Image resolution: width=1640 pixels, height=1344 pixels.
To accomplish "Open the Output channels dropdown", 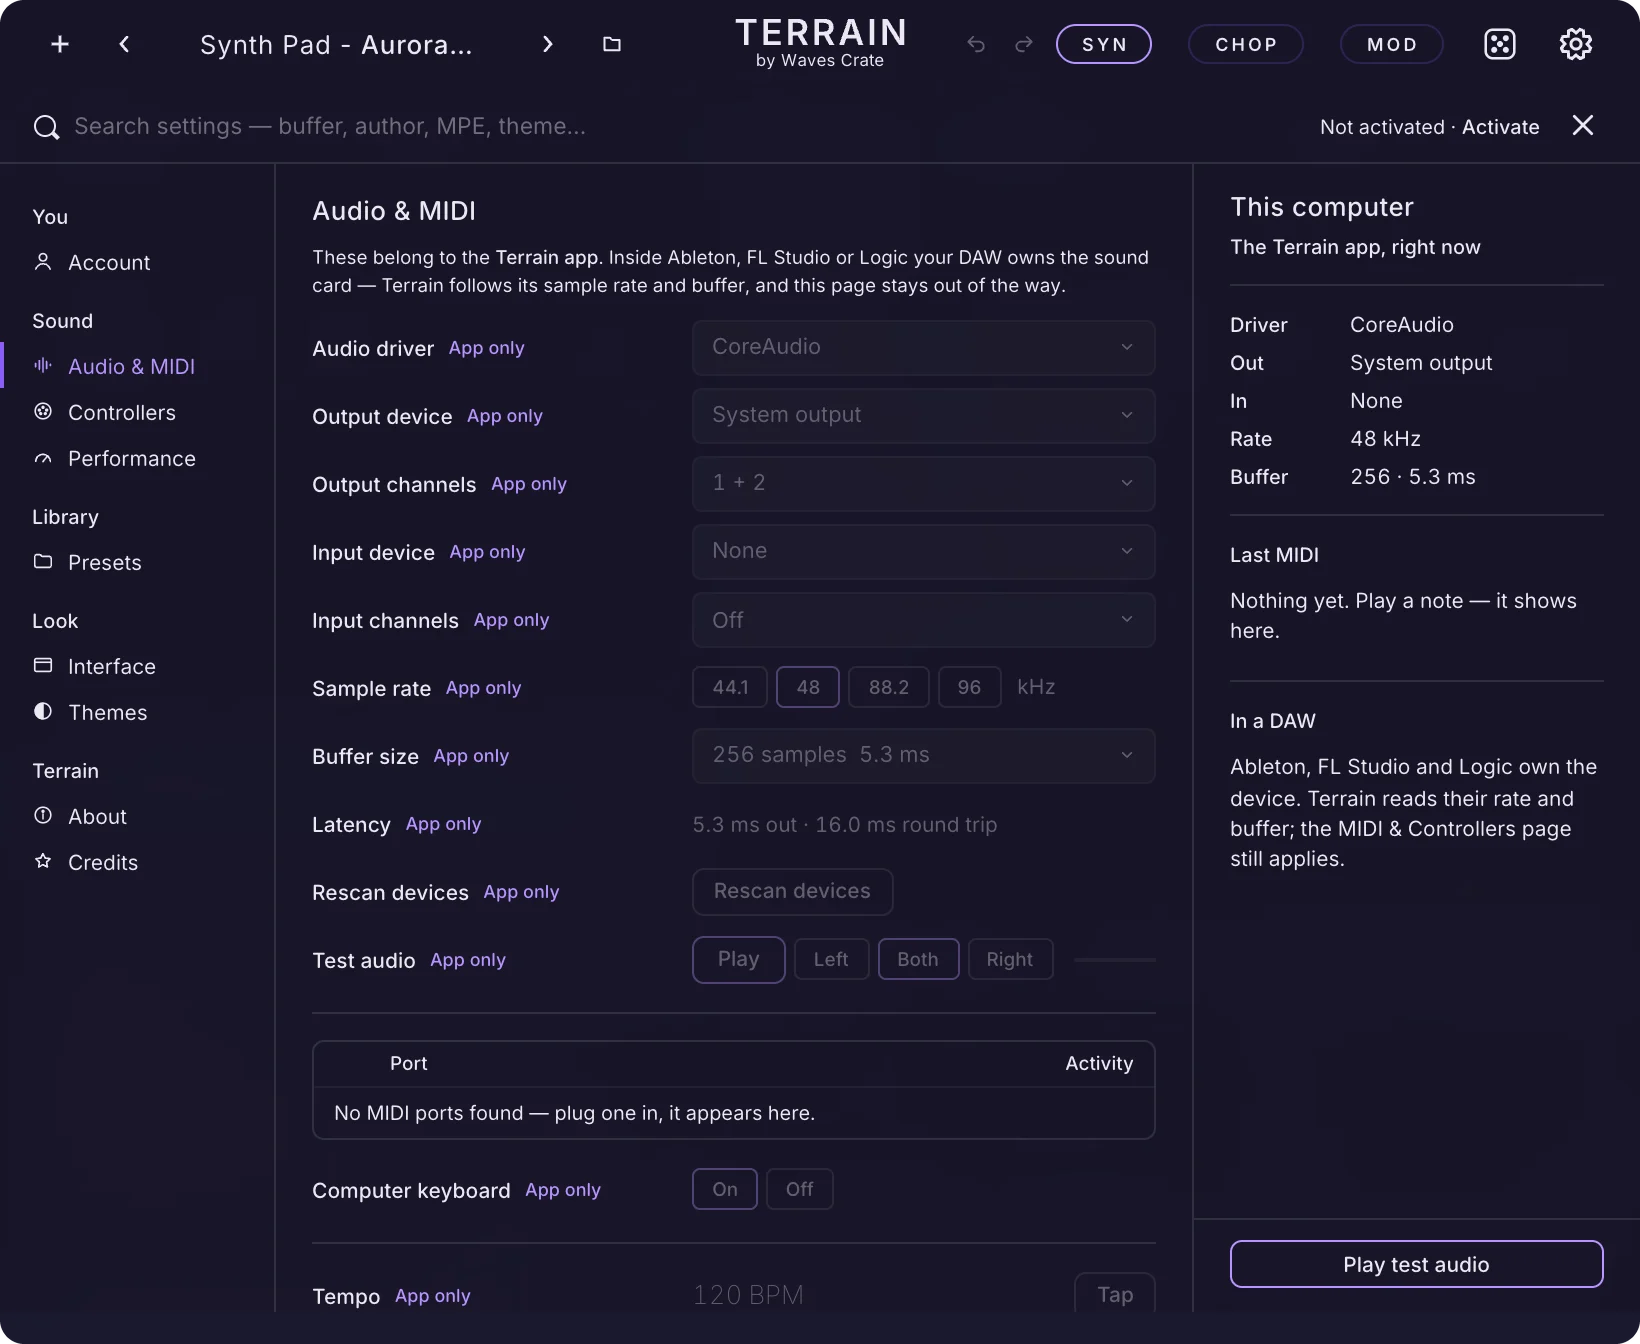I will [x=924, y=483].
